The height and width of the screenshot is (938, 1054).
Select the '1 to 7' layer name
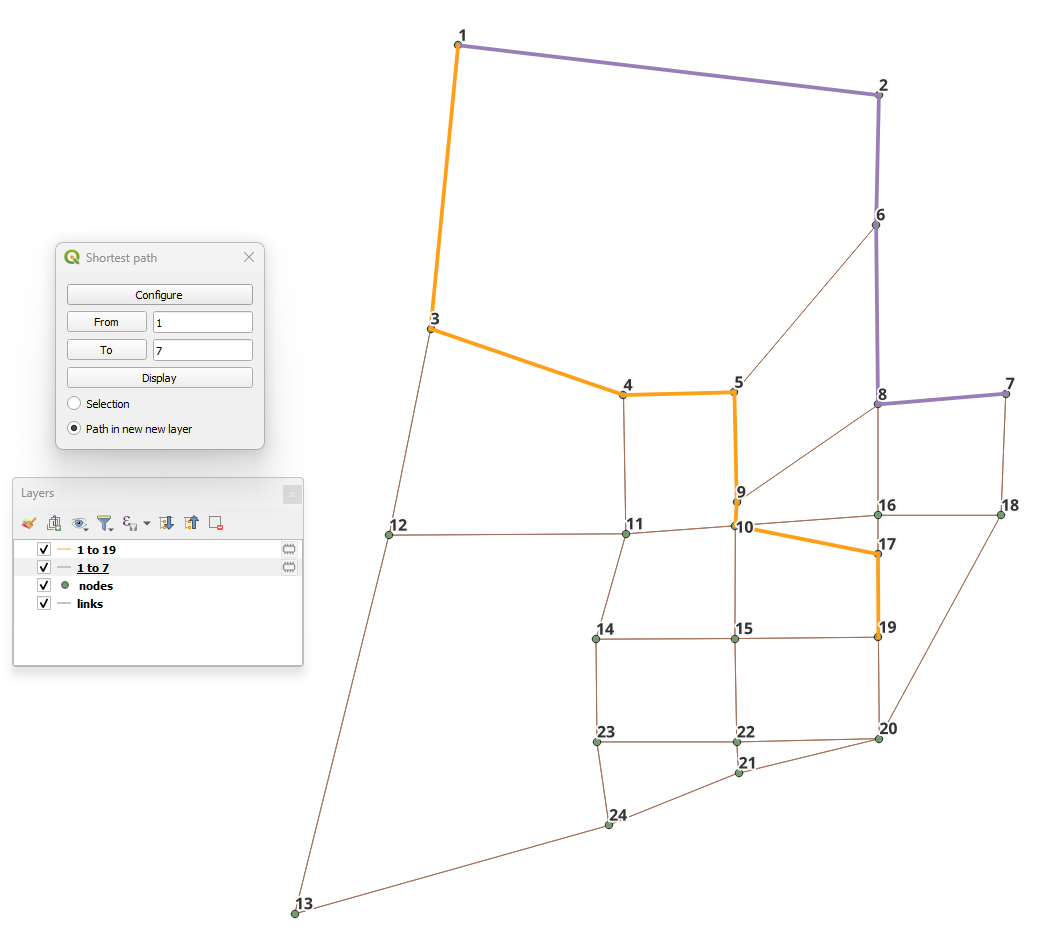coord(93,568)
